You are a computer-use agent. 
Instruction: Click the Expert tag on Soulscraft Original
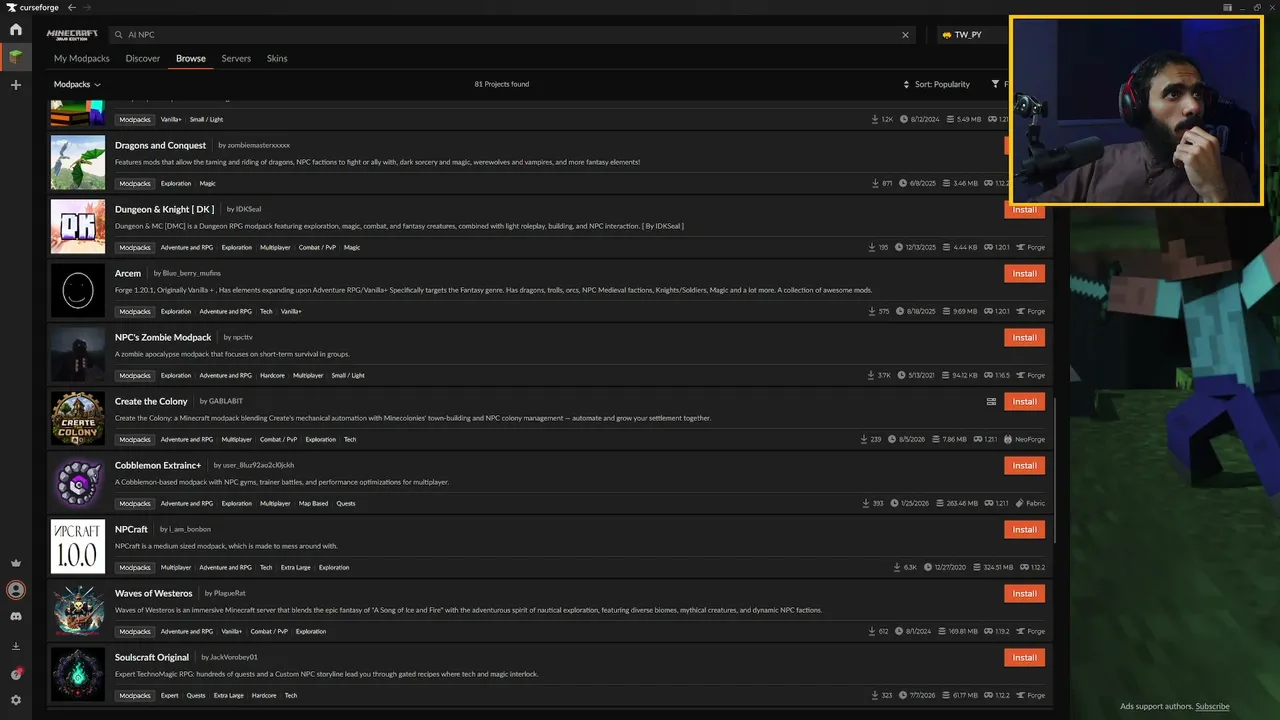pos(170,696)
